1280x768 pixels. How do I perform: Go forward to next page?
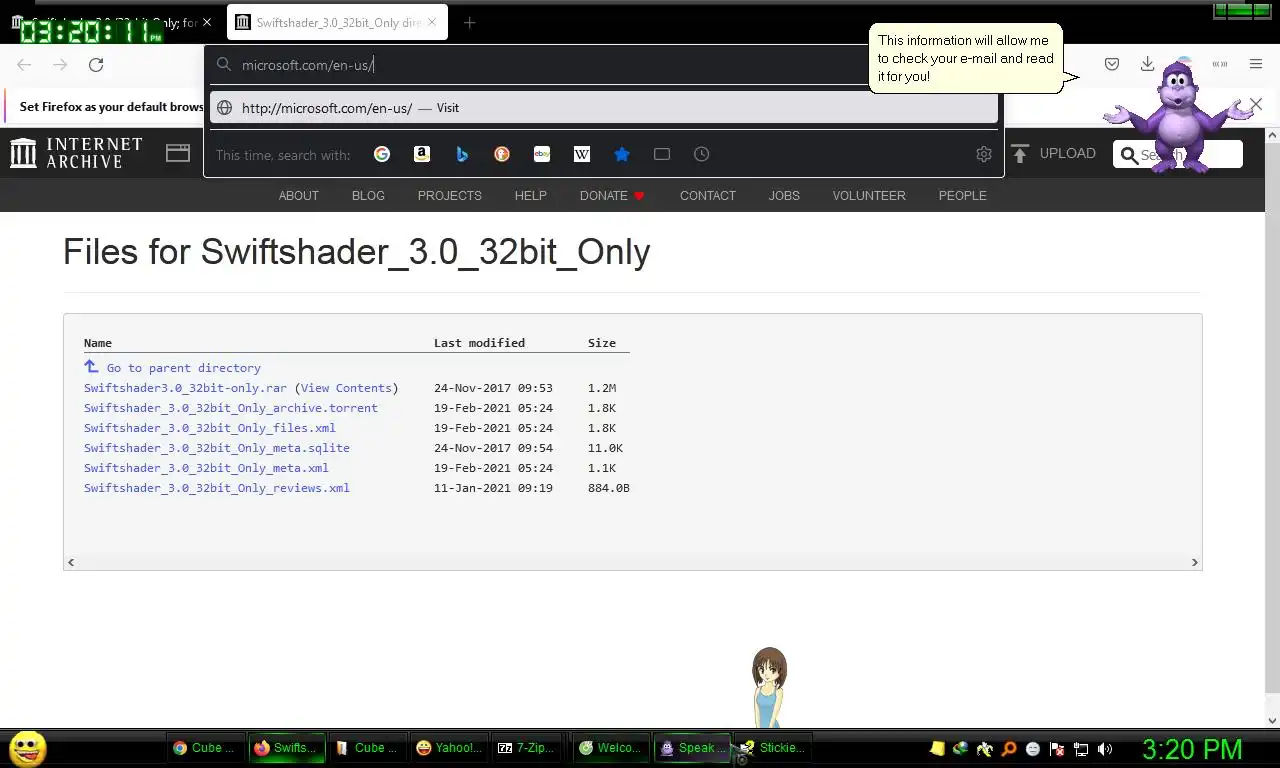[60, 65]
